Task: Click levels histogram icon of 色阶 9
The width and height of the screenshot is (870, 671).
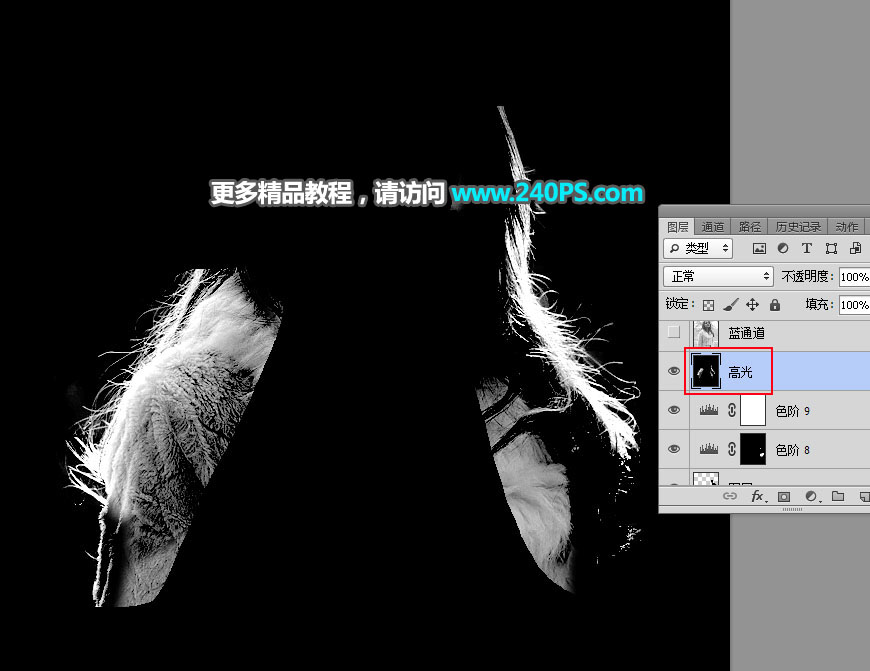Action: 709,410
